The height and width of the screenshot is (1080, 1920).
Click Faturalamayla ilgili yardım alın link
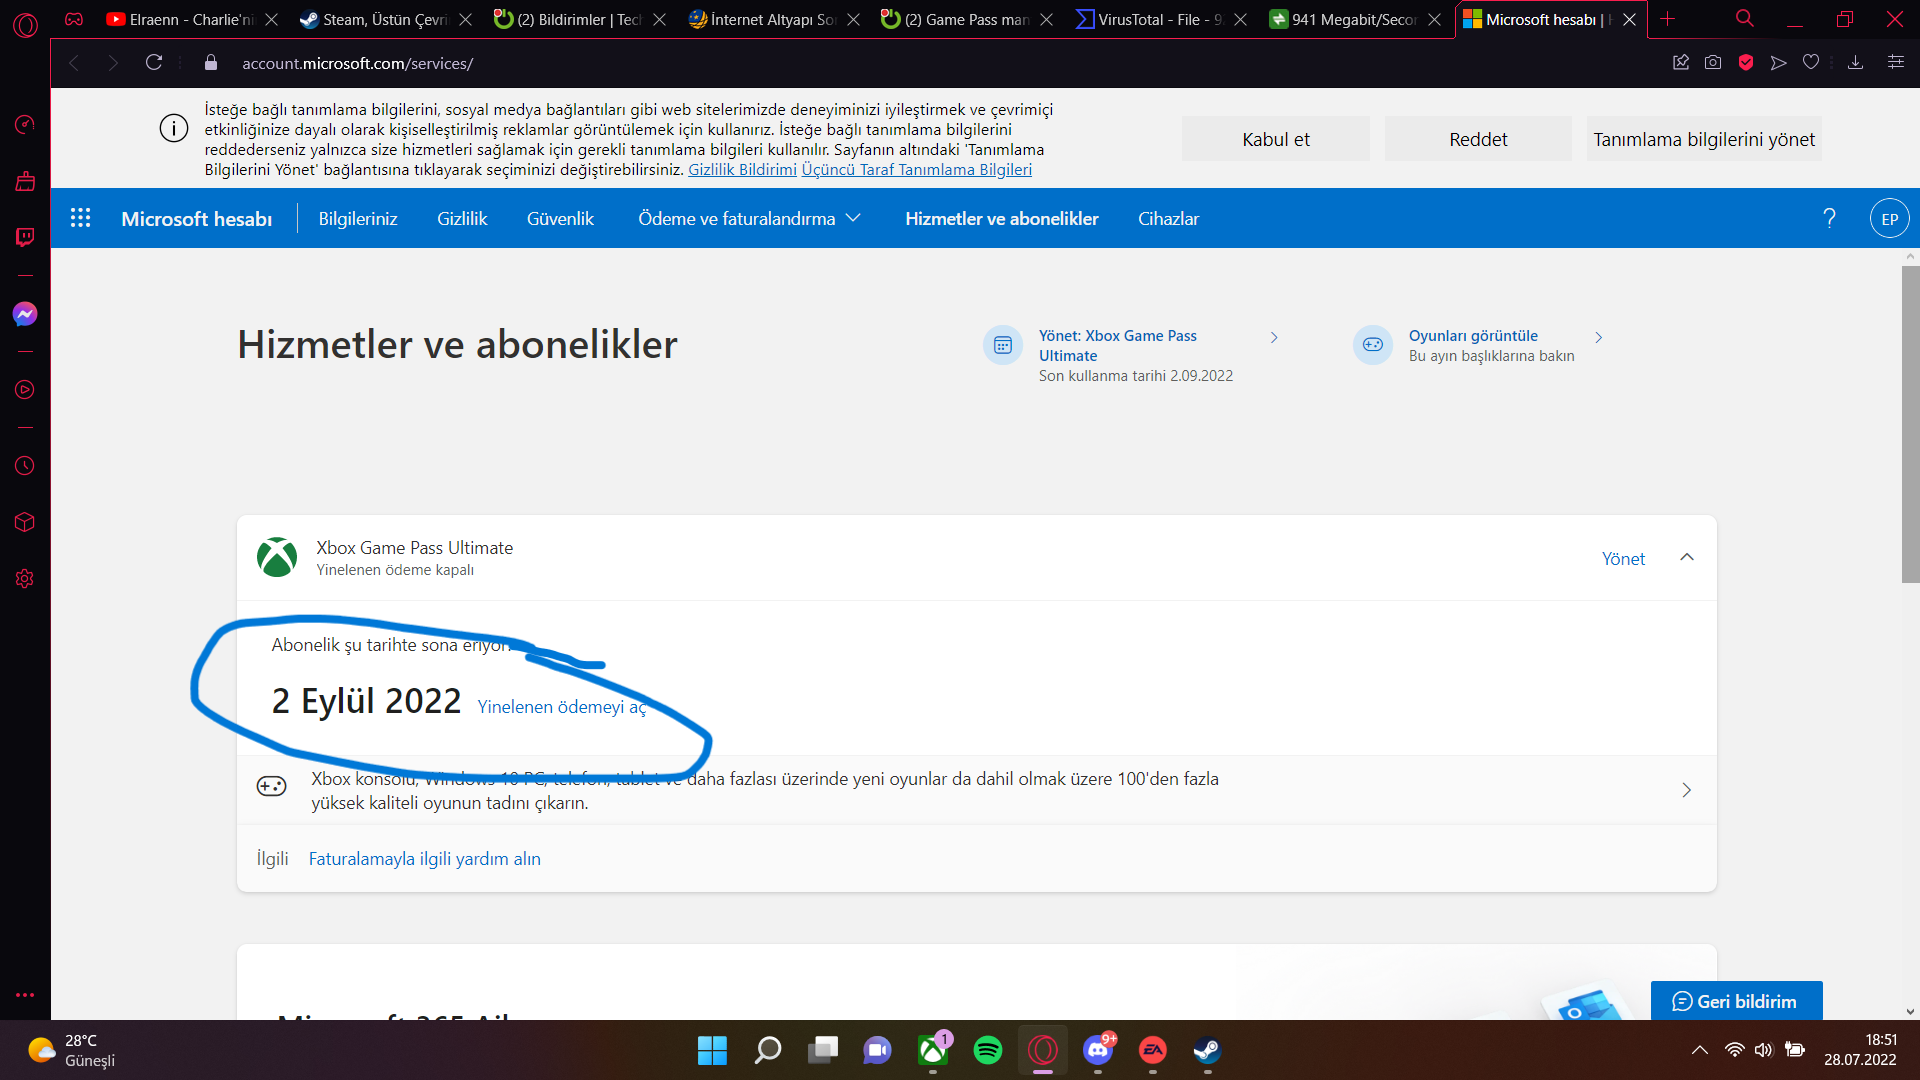(x=424, y=859)
